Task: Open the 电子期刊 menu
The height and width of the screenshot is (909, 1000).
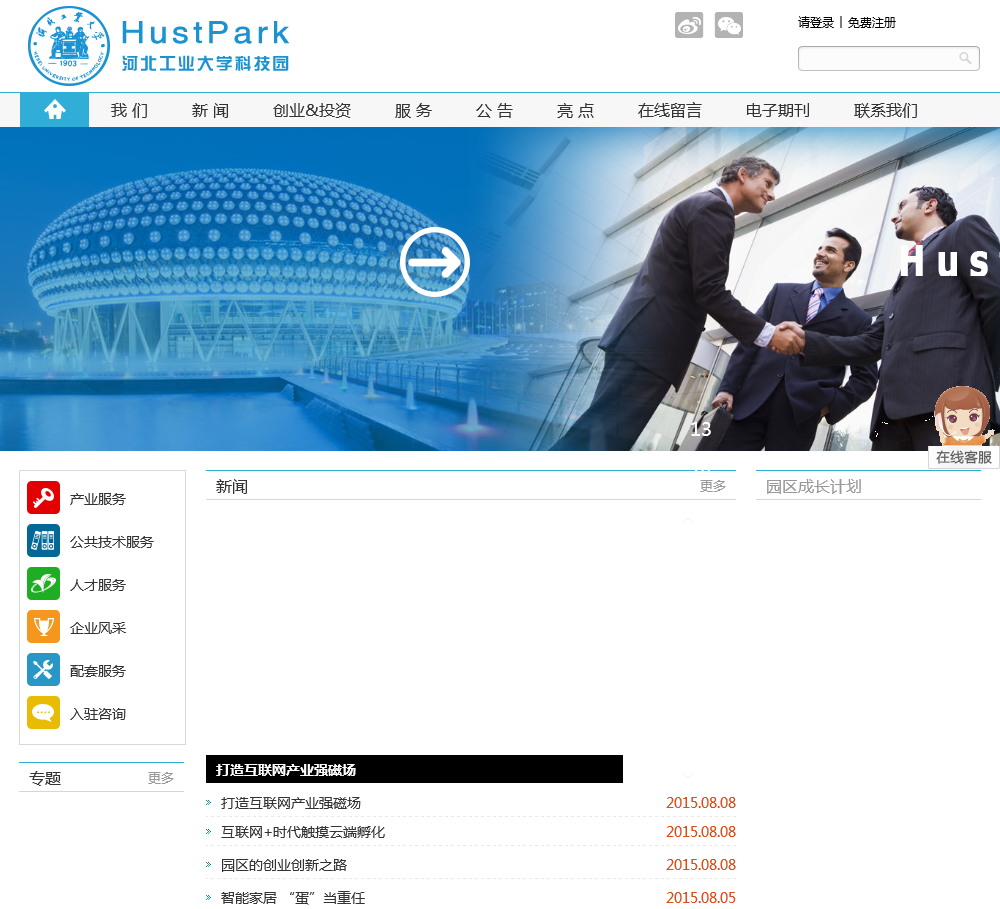Action: point(777,110)
